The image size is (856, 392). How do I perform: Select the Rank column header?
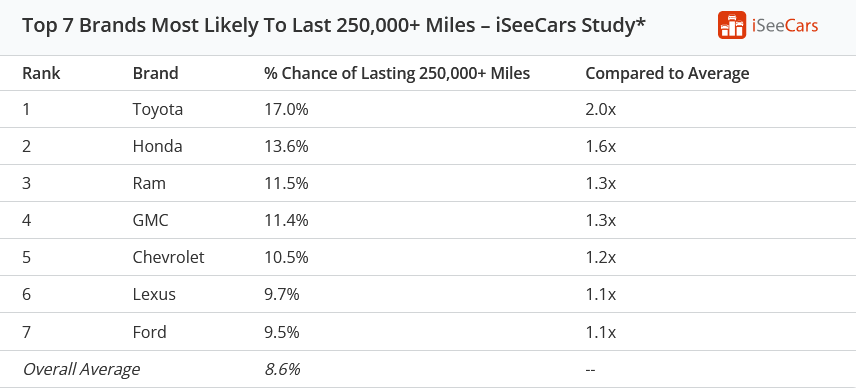[41, 73]
